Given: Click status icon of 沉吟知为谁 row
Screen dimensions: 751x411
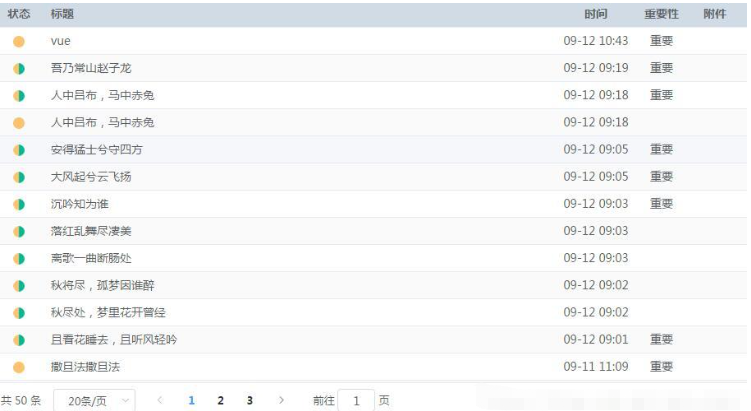Looking at the screenshot, I should tap(19, 205).
